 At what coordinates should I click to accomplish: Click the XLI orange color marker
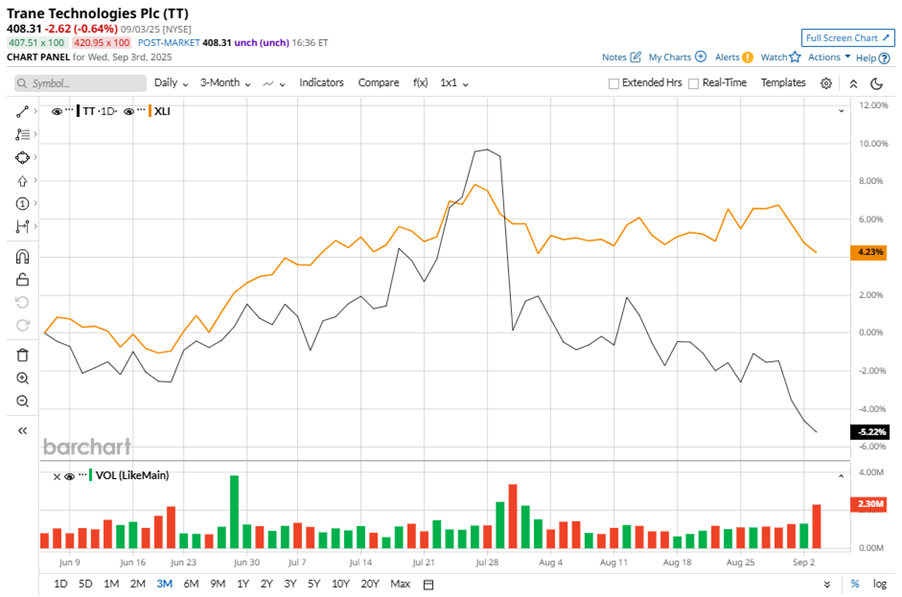click(150, 111)
